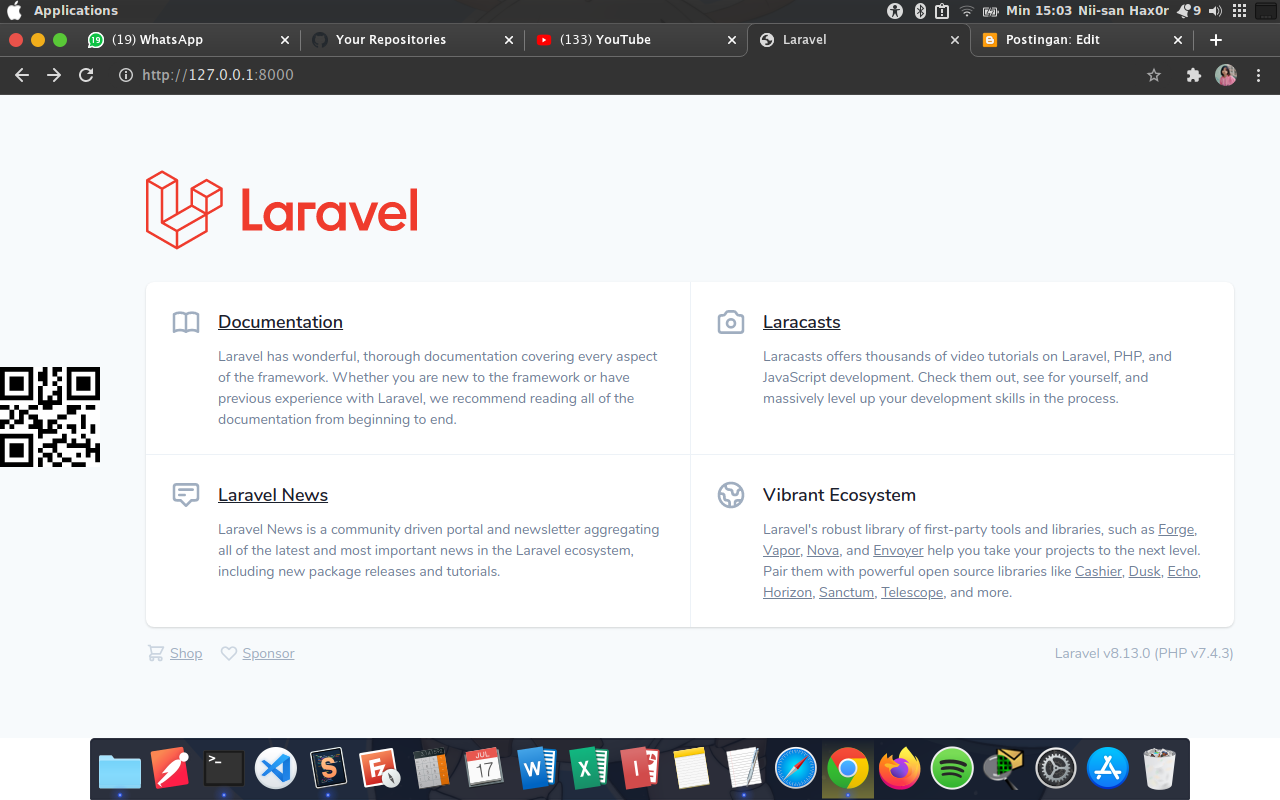This screenshot has width=1280, height=800.
Task: Click the Laravel logo
Action: [282, 210]
